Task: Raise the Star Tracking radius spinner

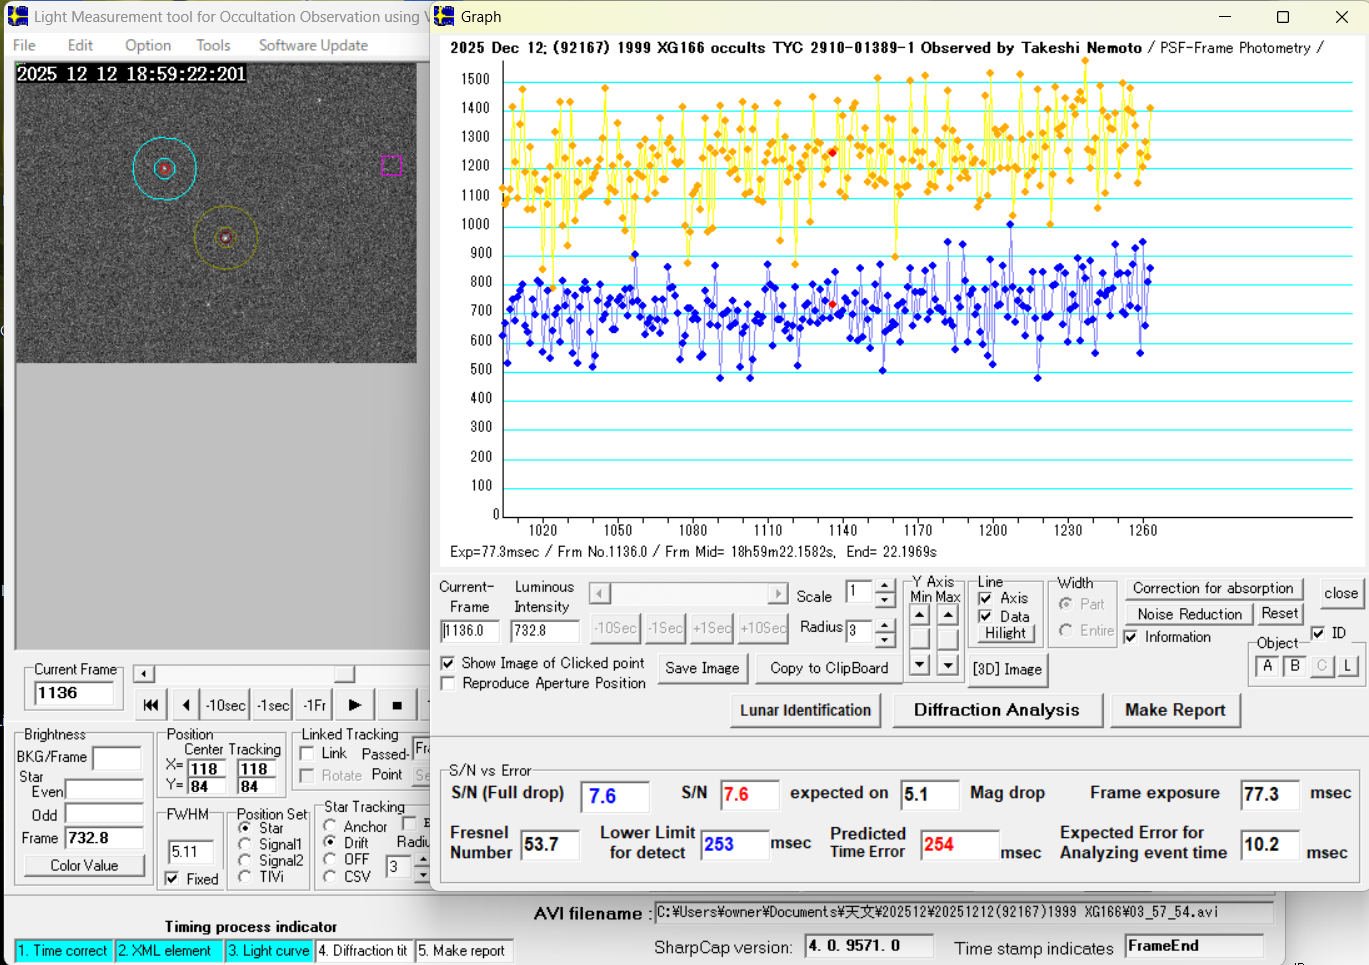Action: point(422,860)
